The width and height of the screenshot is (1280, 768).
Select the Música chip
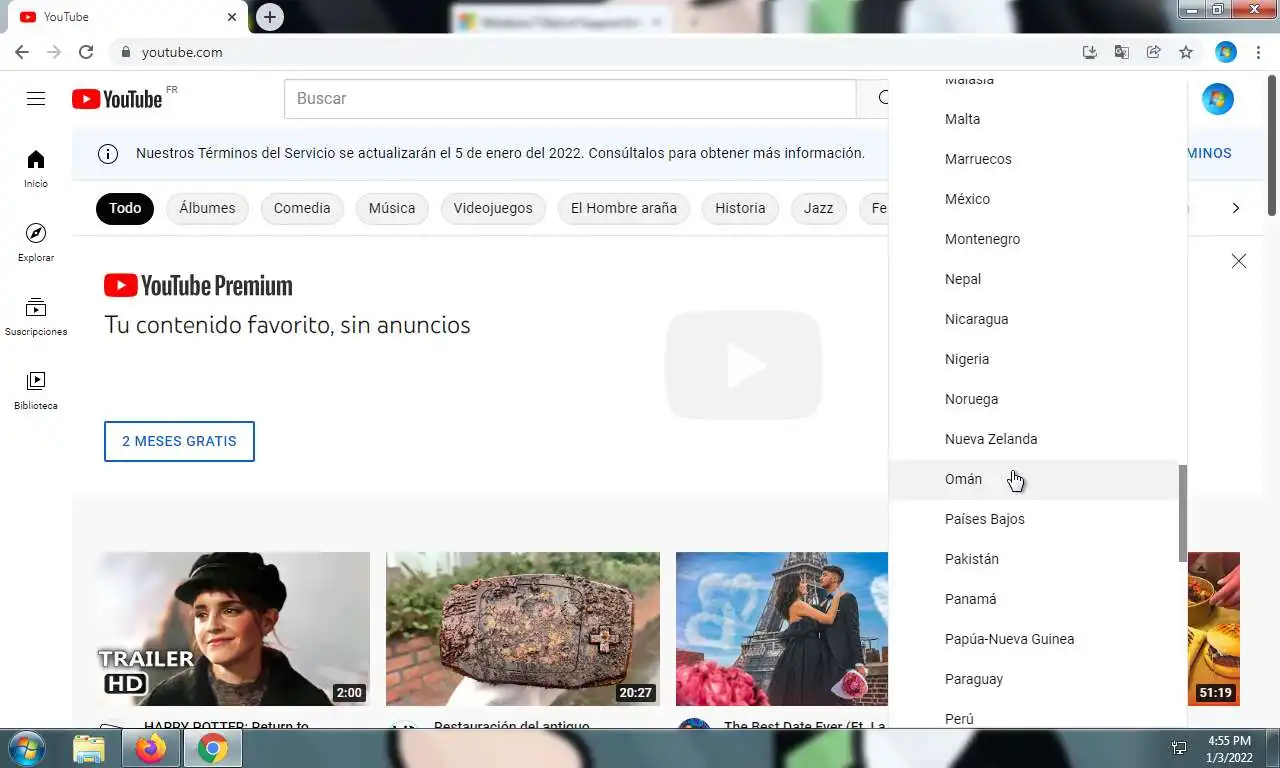[x=392, y=208]
